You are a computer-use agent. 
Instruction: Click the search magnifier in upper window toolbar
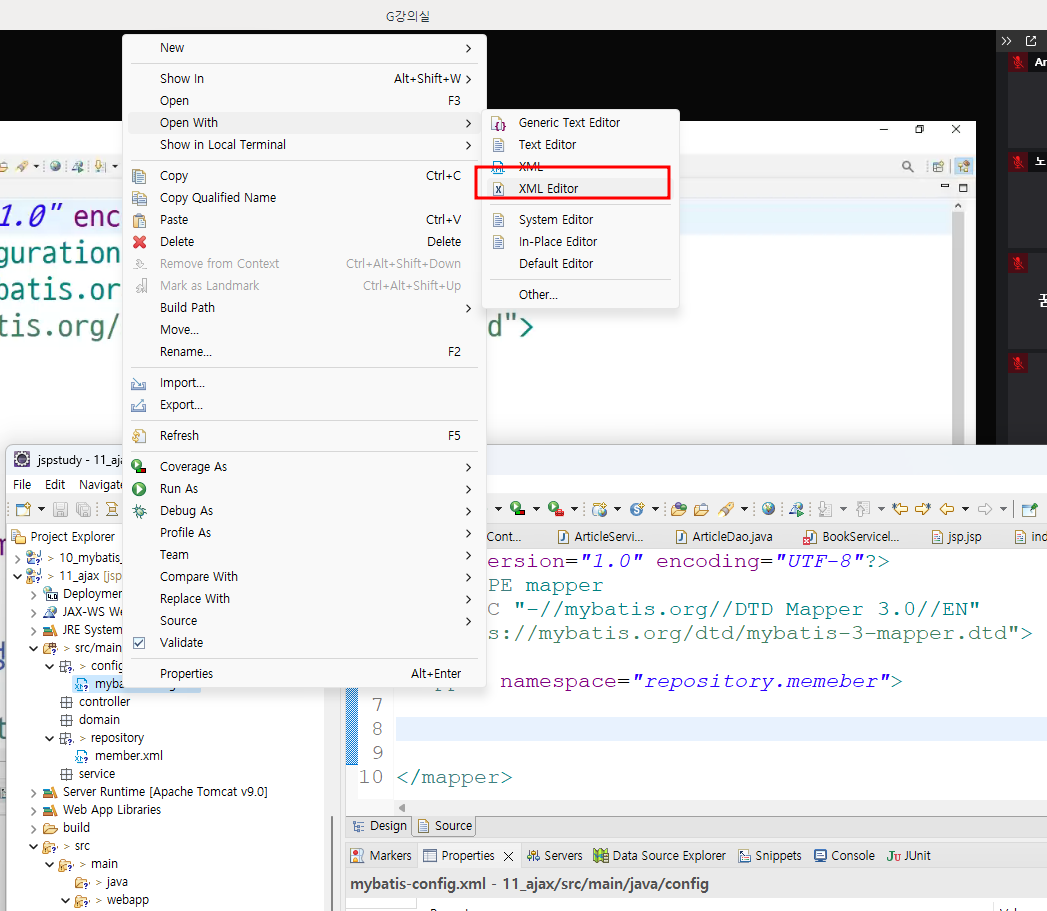tap(907, 166)
